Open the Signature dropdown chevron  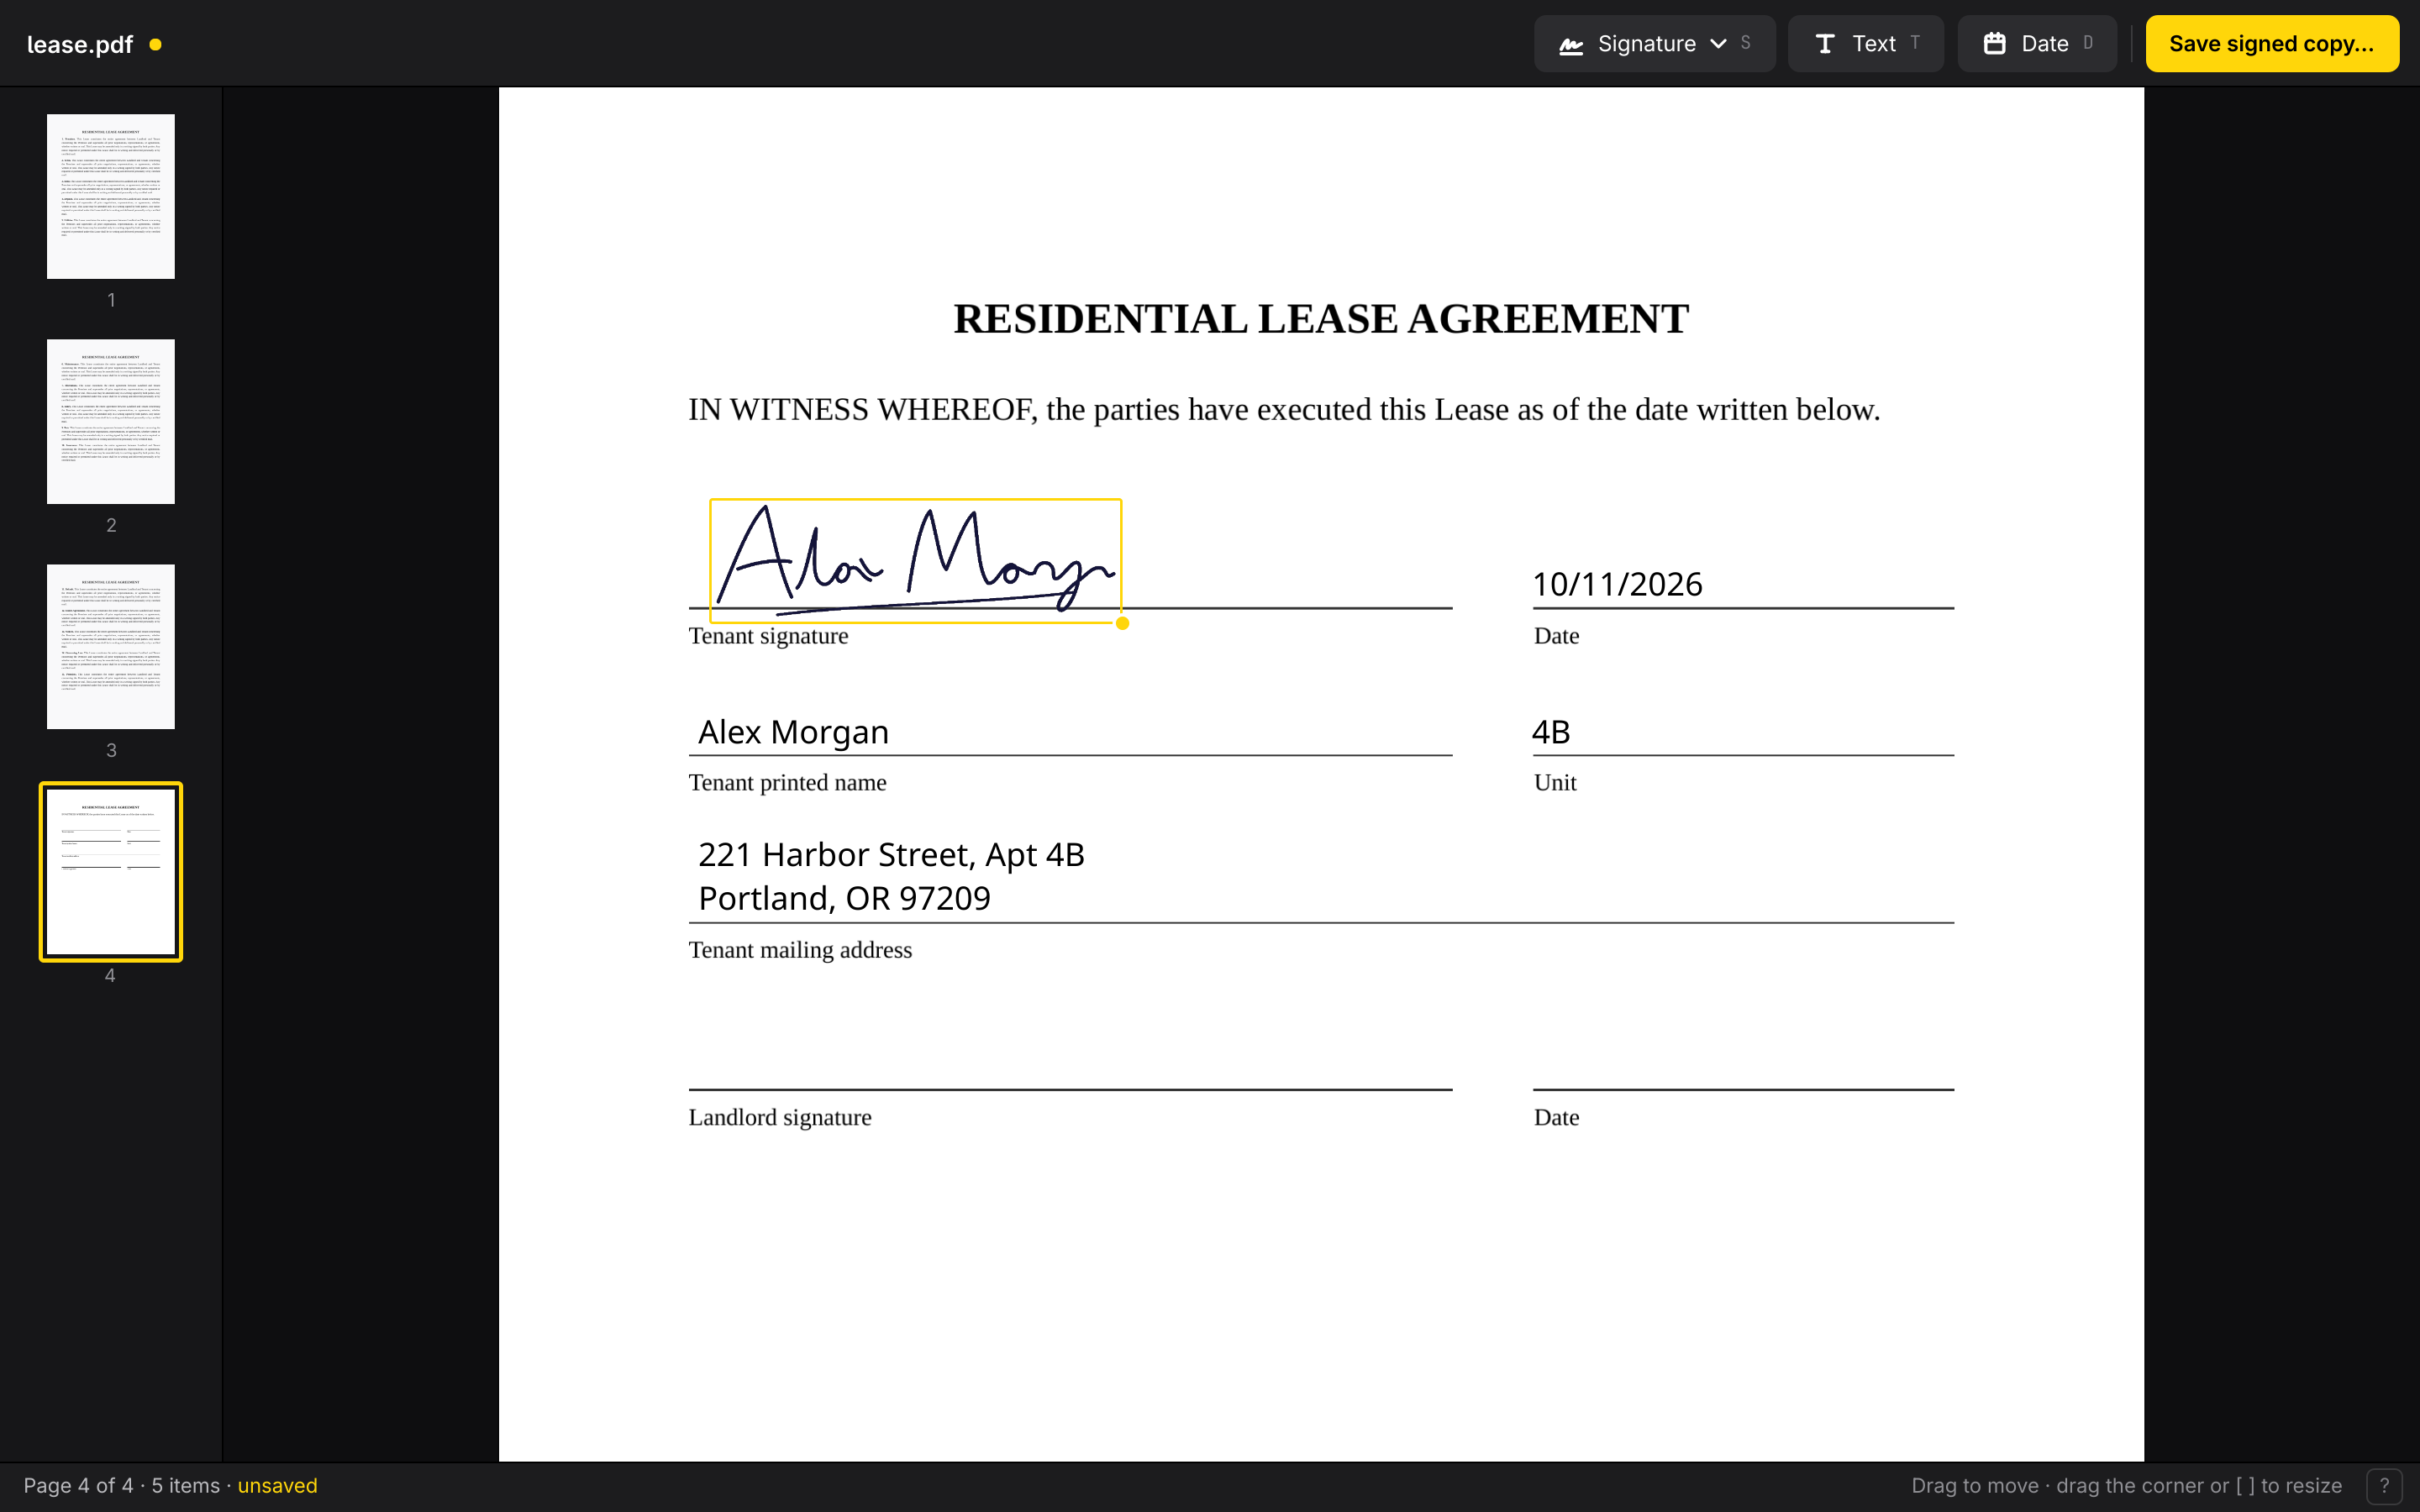pos(1718,44)
